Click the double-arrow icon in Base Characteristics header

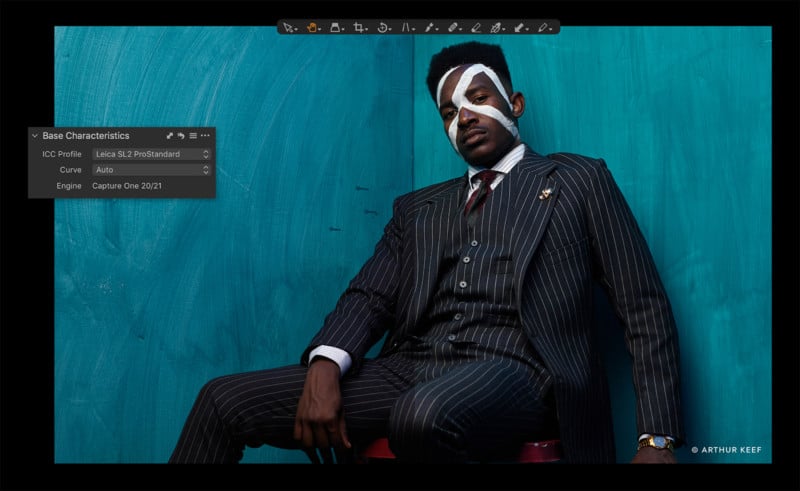tap(170, 136)
